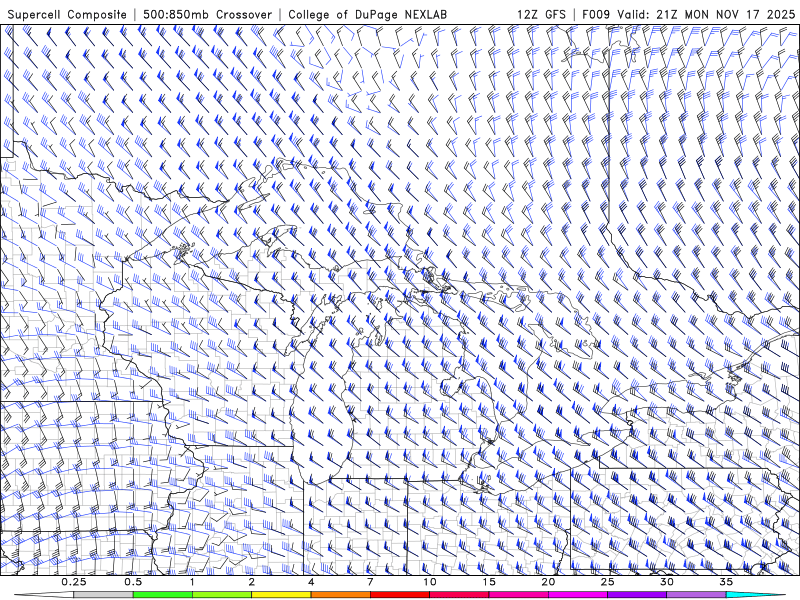Click the legend value 2
The width and height of the screenshot is (800, 600).
pyautogui.click(x=252, y=582)
